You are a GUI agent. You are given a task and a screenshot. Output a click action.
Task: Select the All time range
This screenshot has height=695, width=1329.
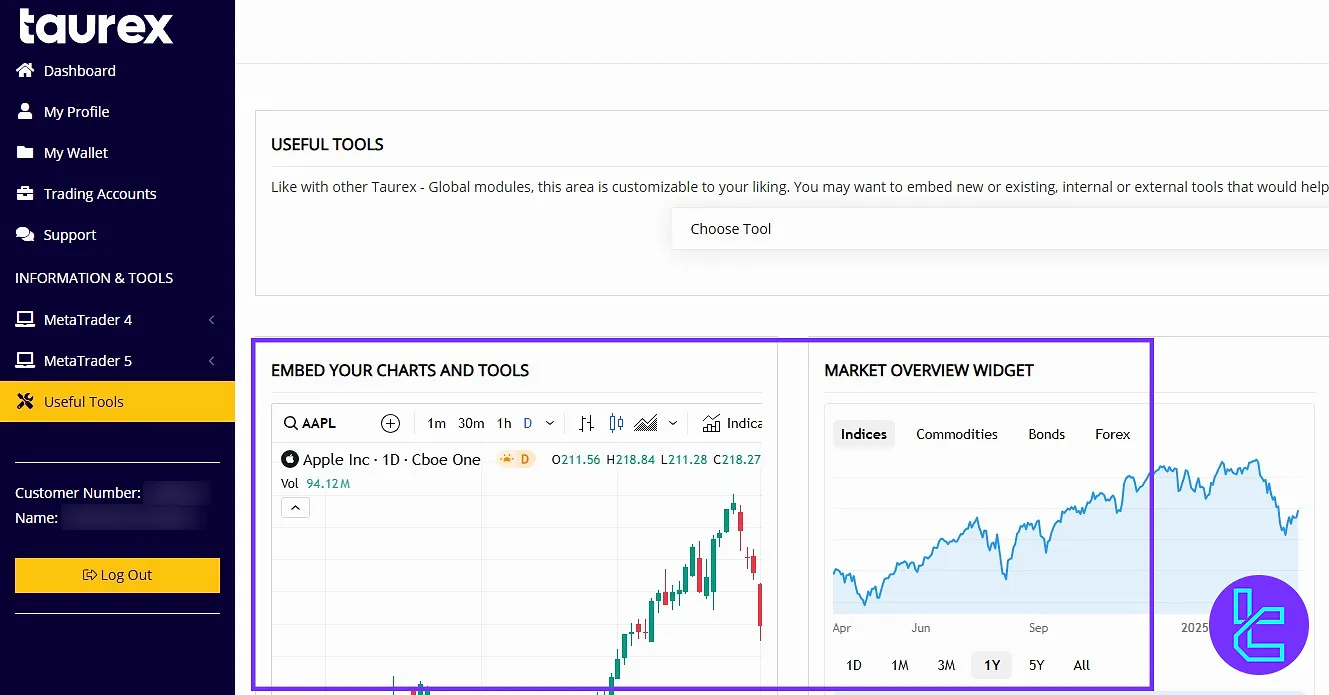(1081, 665)
